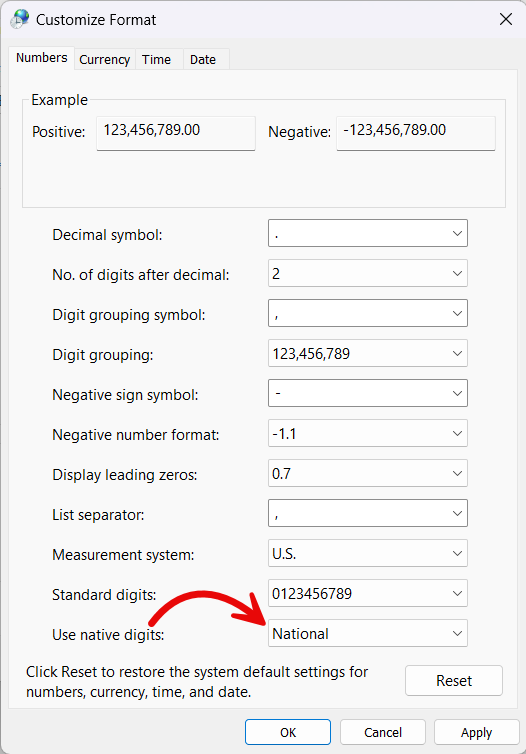This screenshot has width=526, height=754.
Task: Confirm changes with the OK button
Action: pyautogui.click(x=288, y=732)
